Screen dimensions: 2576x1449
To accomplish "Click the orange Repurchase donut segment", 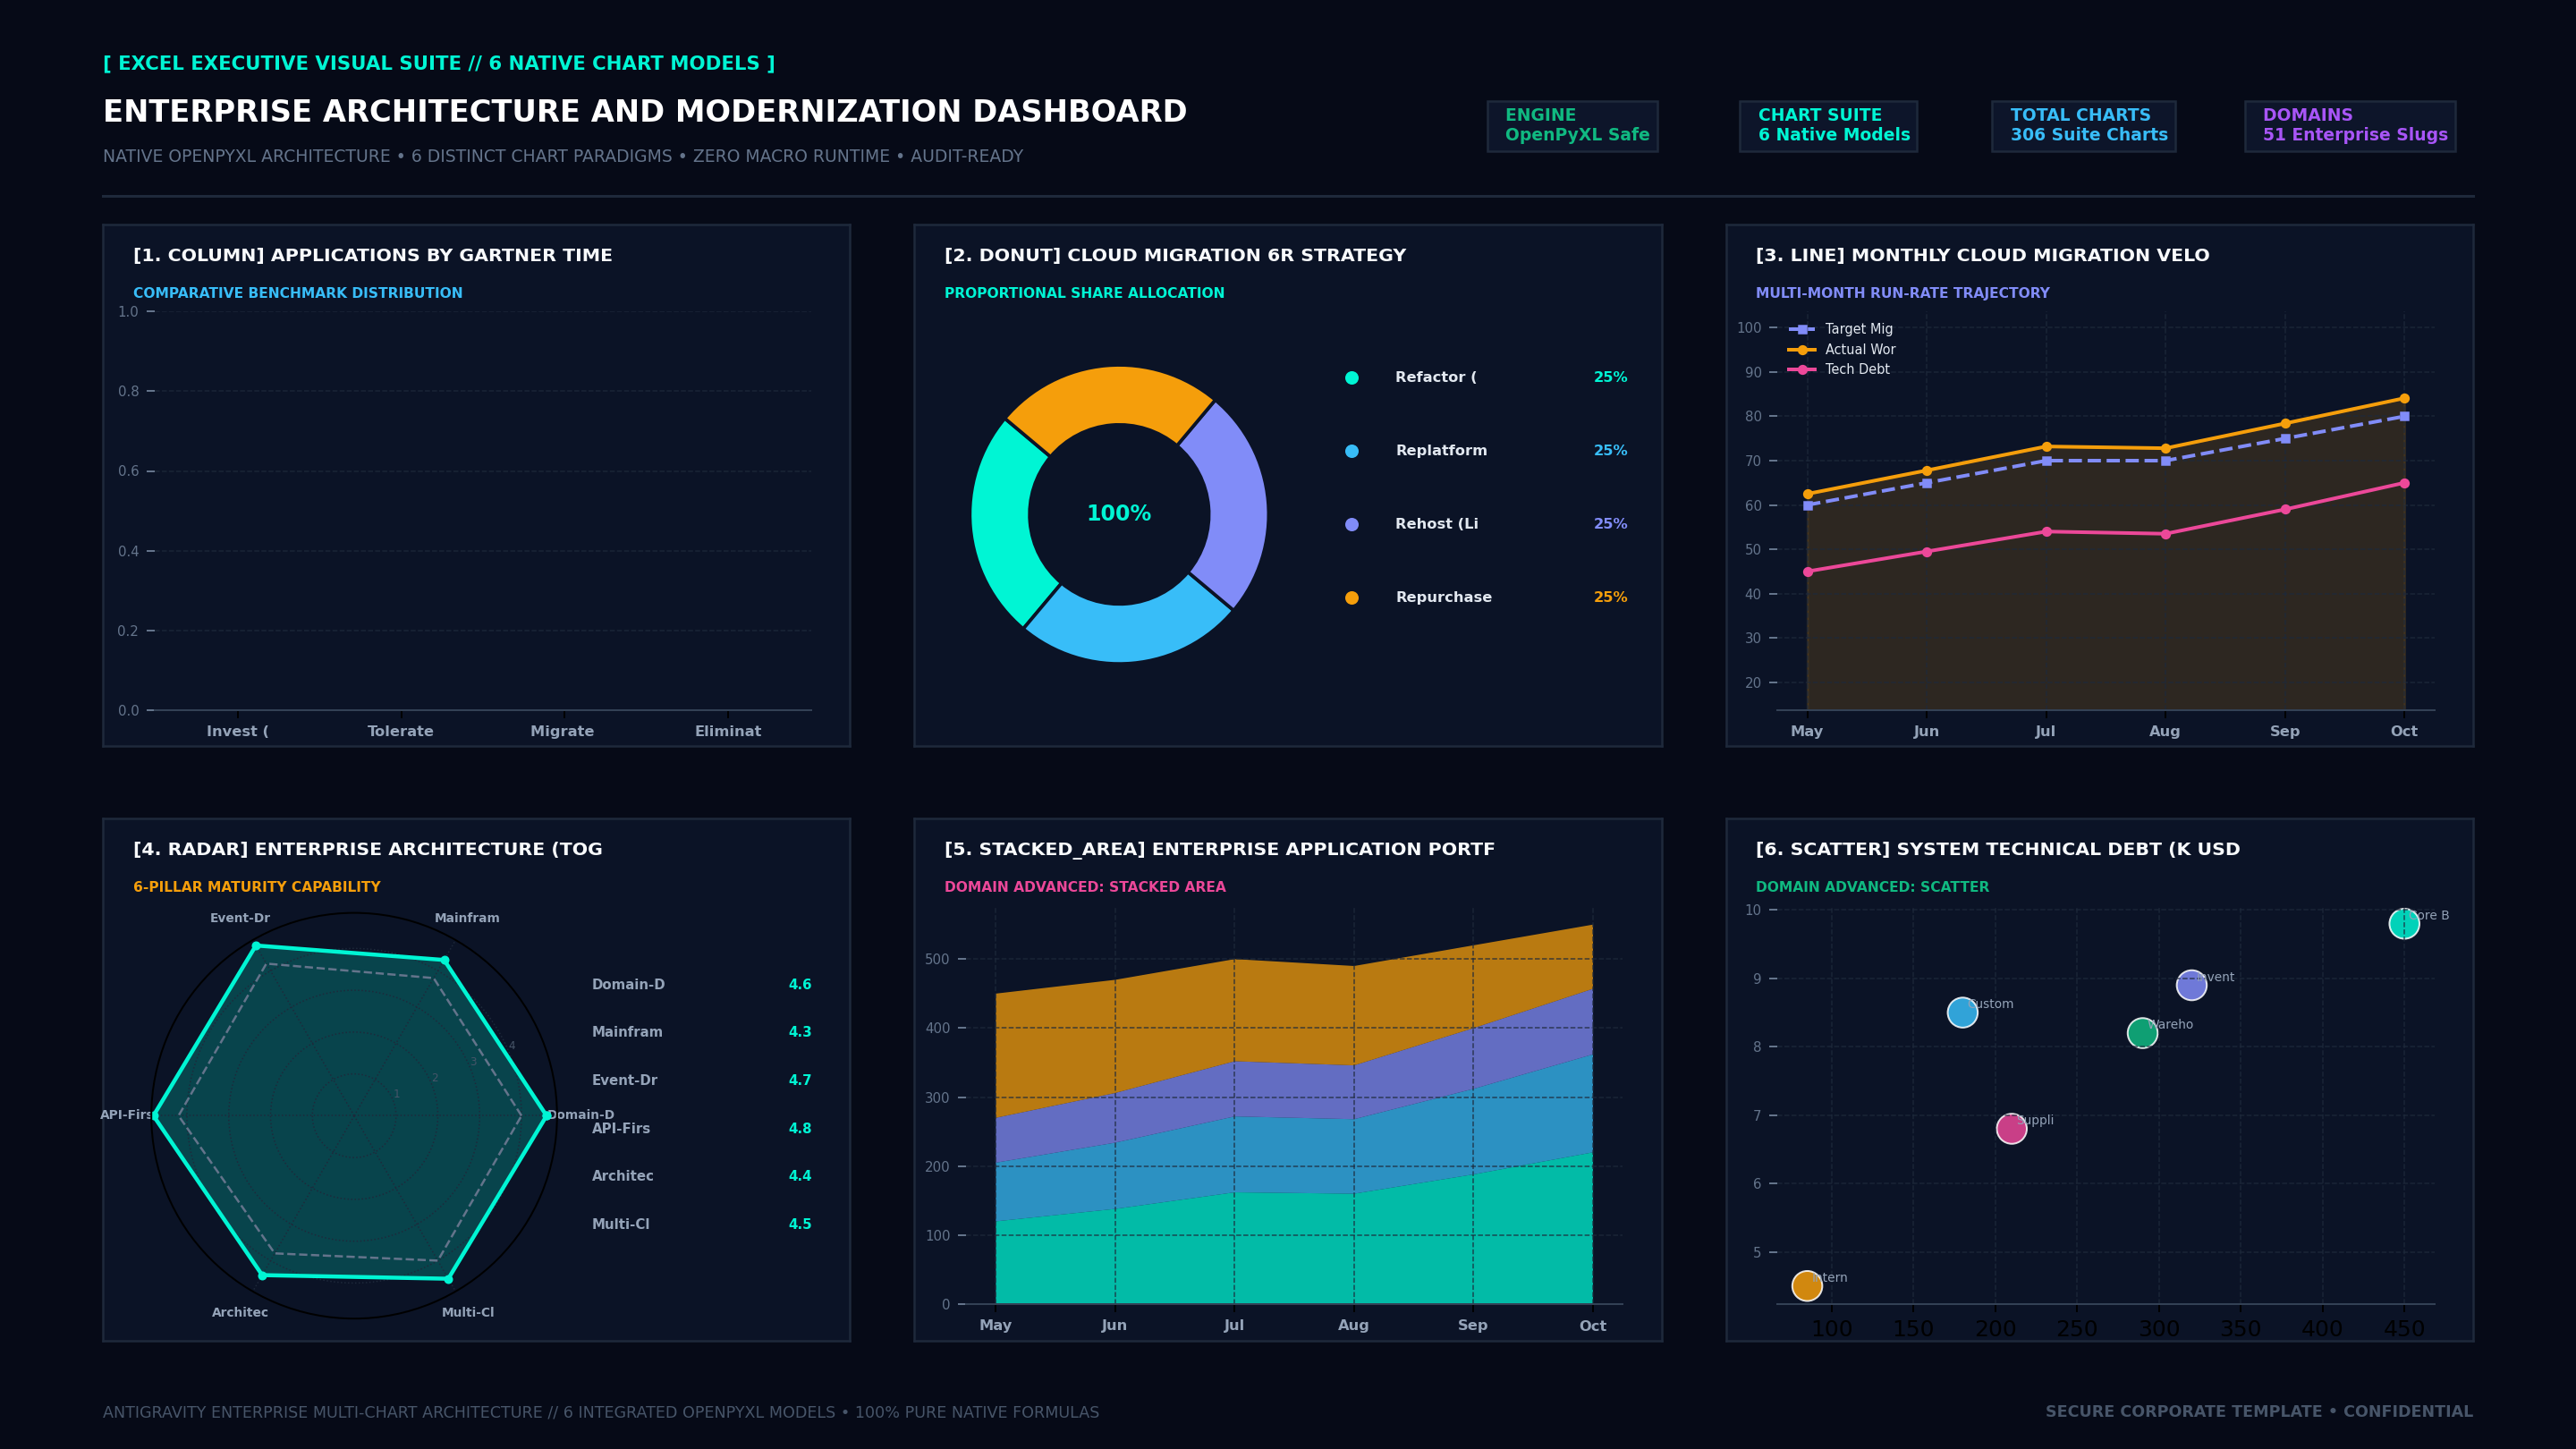I will pyautogui.click(x=1112, y=396).
